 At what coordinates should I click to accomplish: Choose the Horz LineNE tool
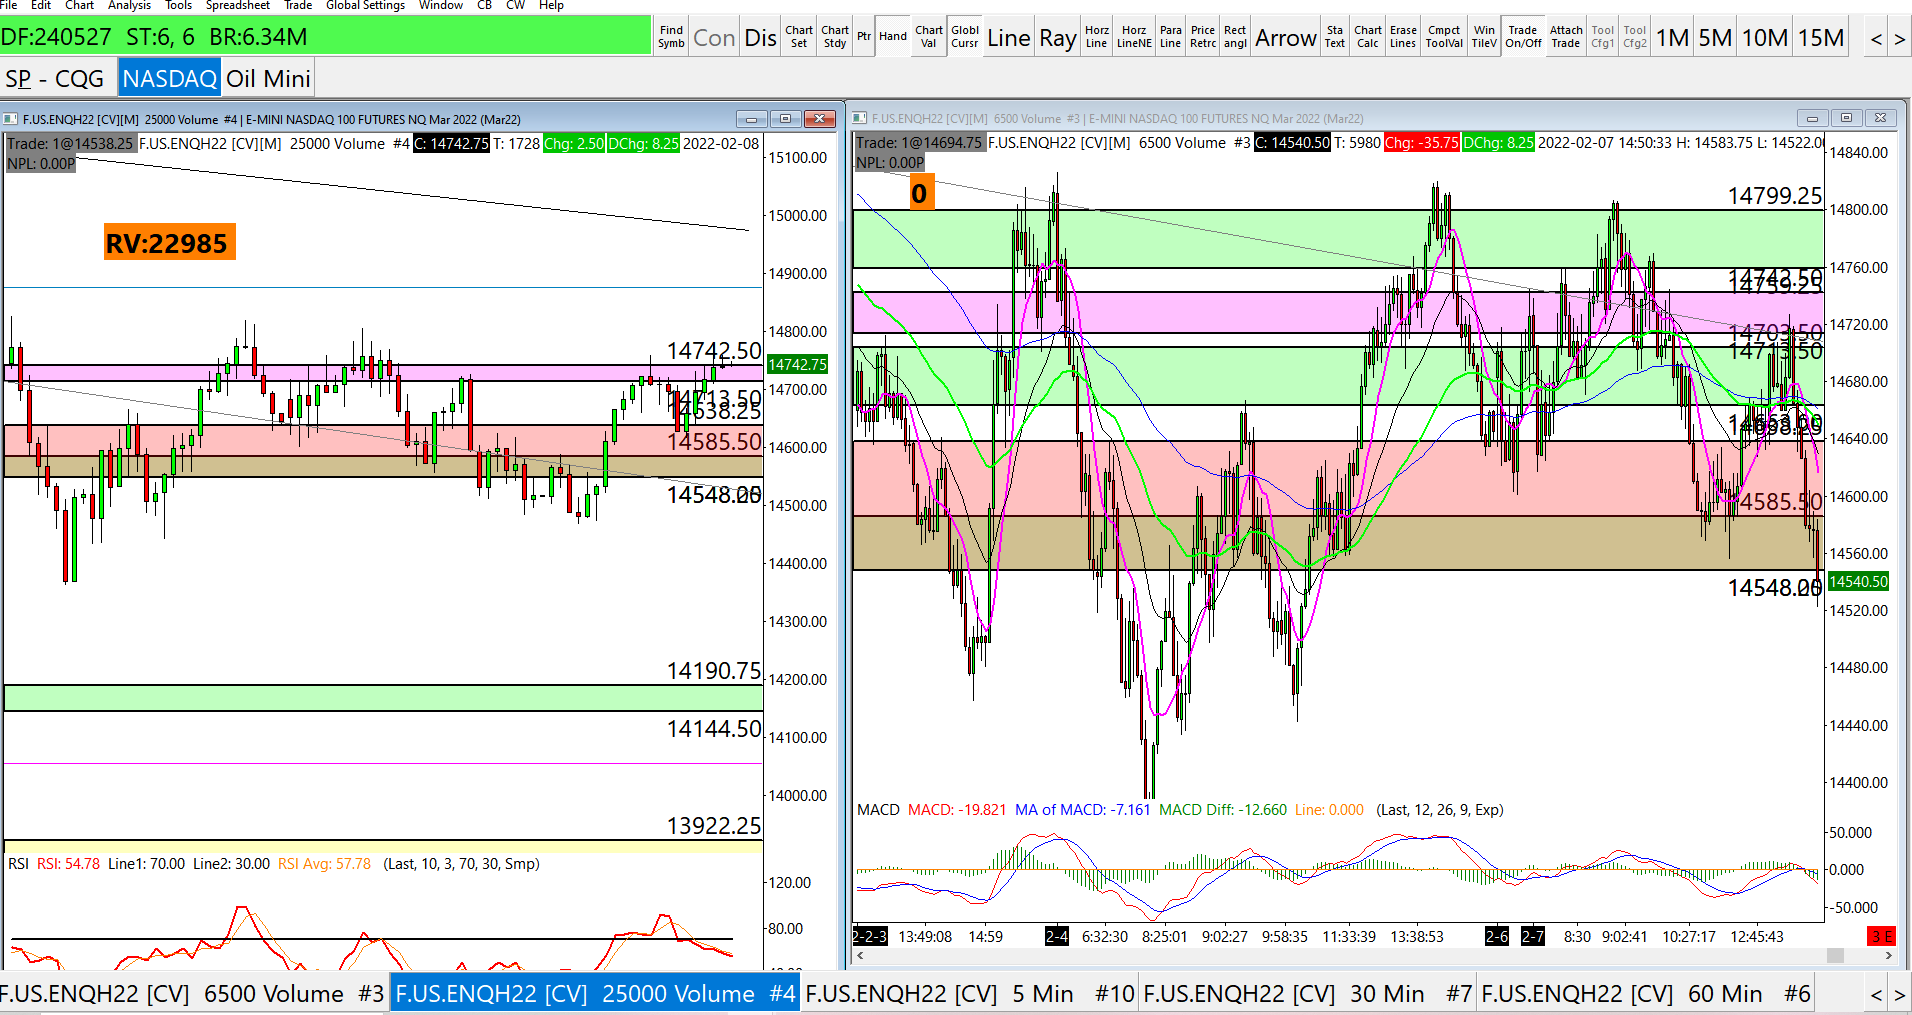pyautogui.click(x=1134, y=37)
